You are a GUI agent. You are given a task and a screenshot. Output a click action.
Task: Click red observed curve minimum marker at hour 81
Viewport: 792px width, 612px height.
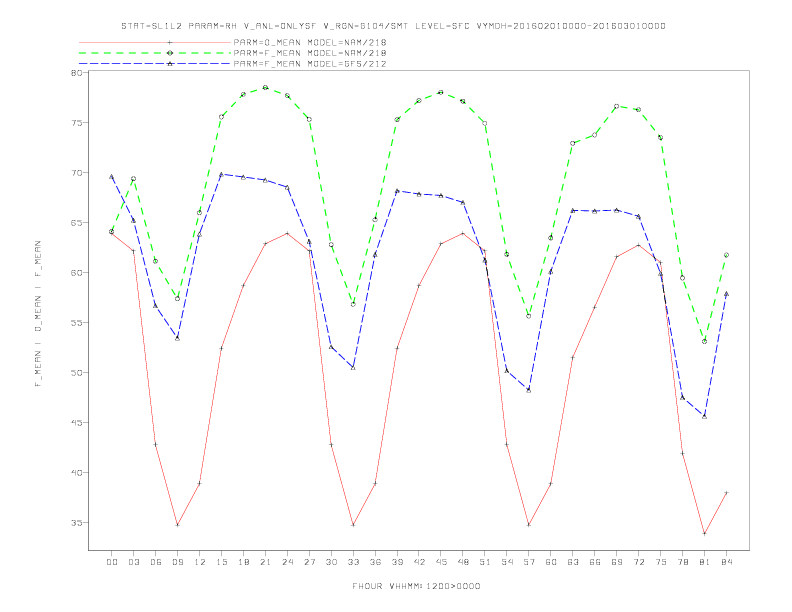coord(704,533)
